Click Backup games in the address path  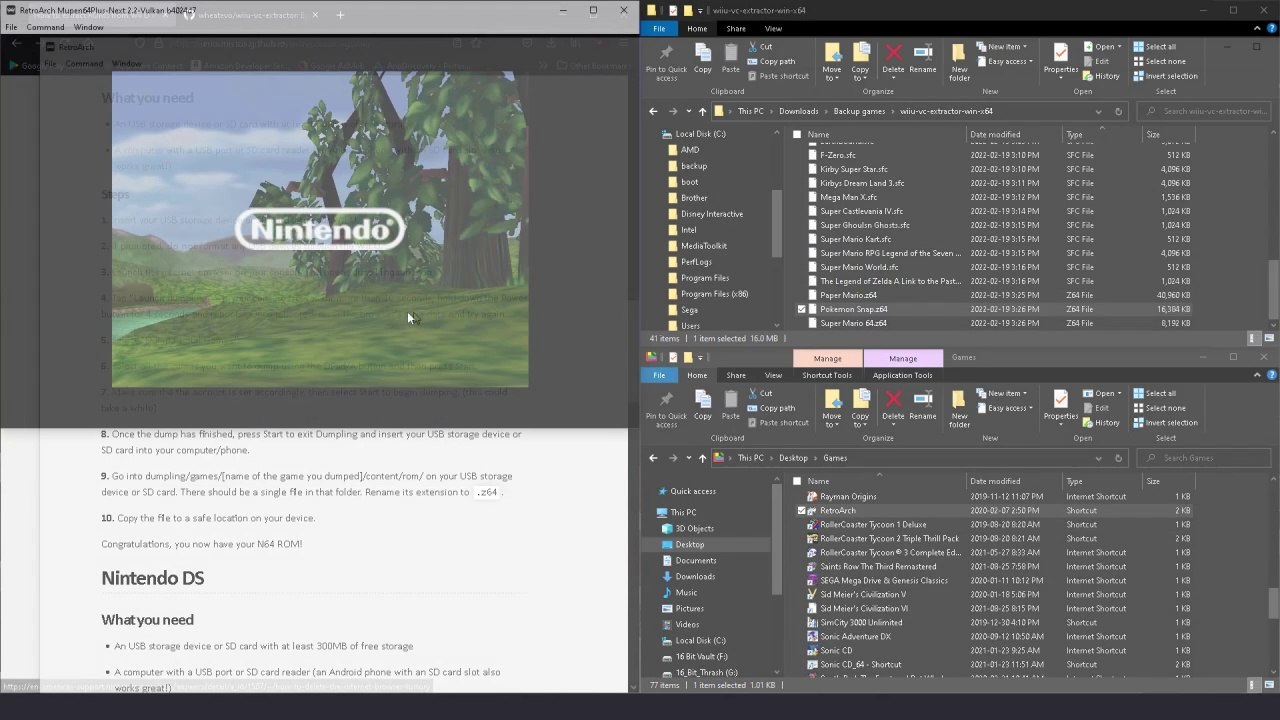(x=860, y=111)
